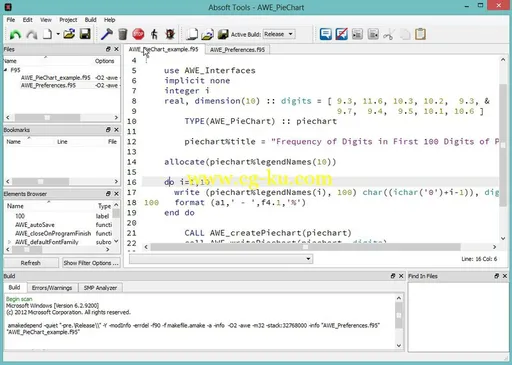Click the Options column header in Files
This screenshot has width=512, height=365.
point(104,61)
